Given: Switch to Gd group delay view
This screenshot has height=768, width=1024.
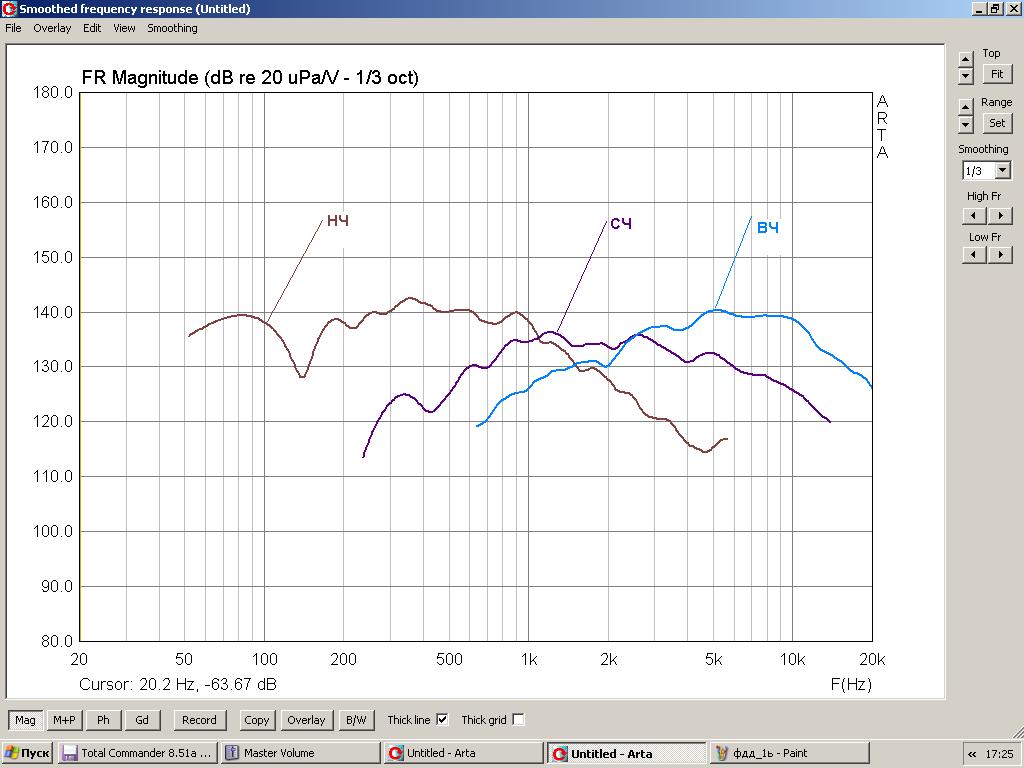Looking at the screenshot, I should (x=142, y=720).
